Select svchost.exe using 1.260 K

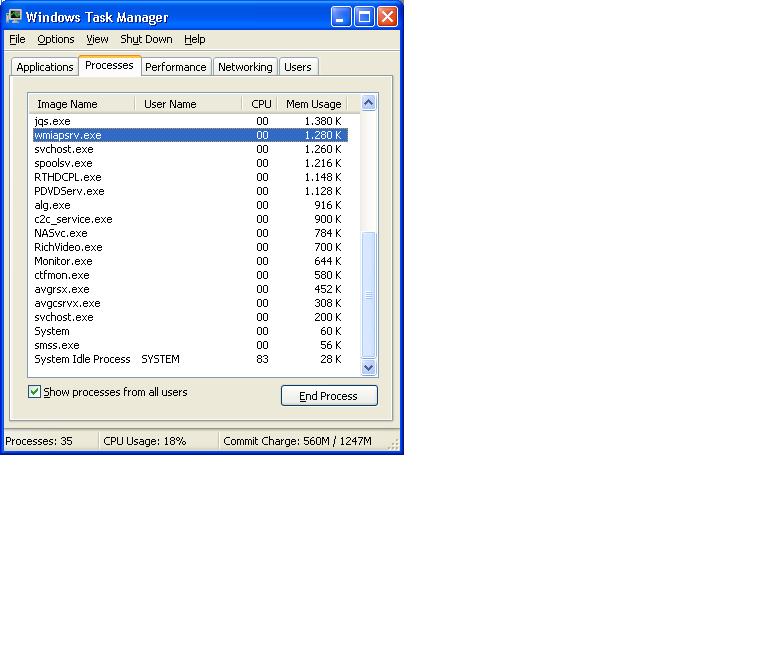tap(190, 149)
